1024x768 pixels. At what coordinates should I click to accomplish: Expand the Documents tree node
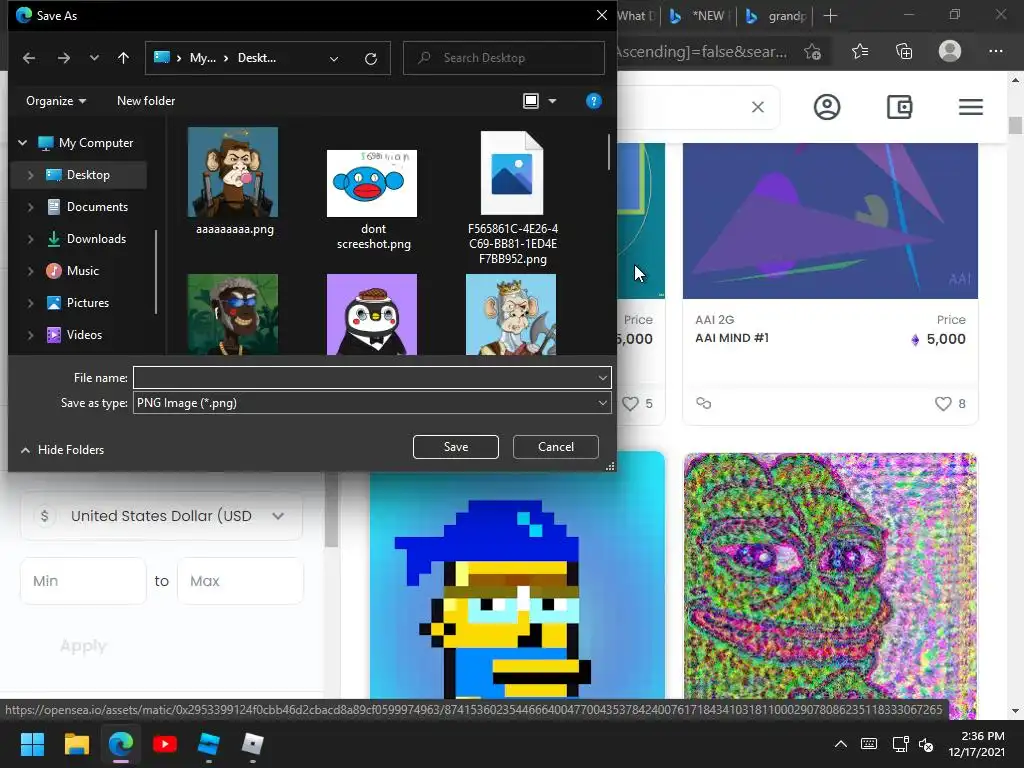point(30,207)
